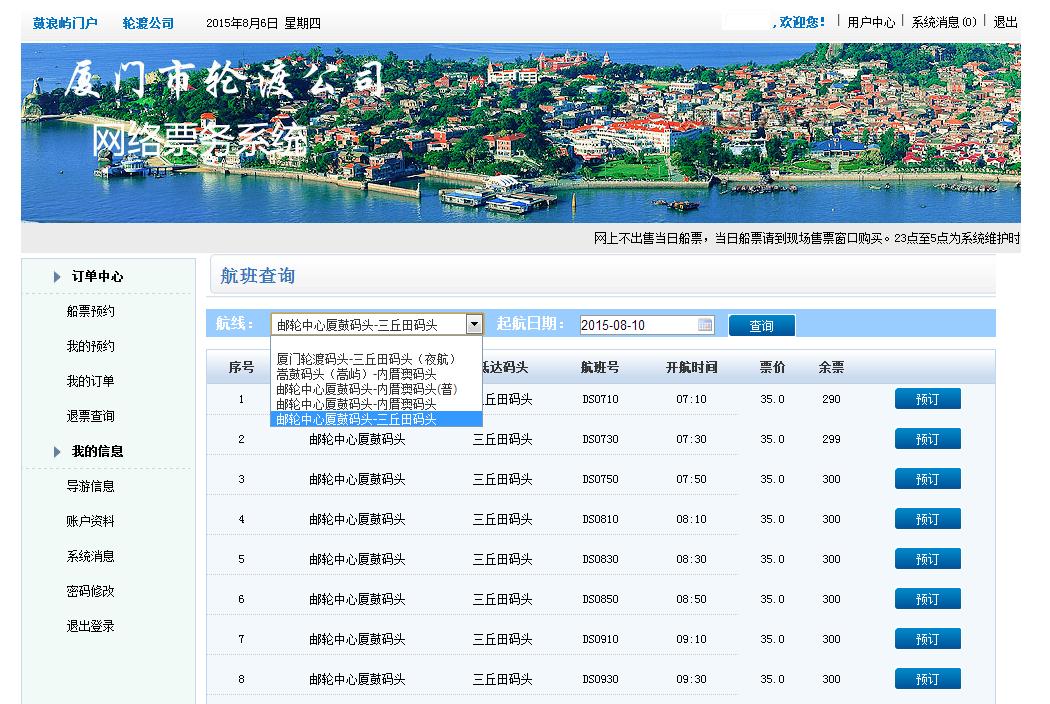Open the 鼓浪屿门户 link
The height and width of the screenshot is (704, 1050).
[x=65, y=23]
